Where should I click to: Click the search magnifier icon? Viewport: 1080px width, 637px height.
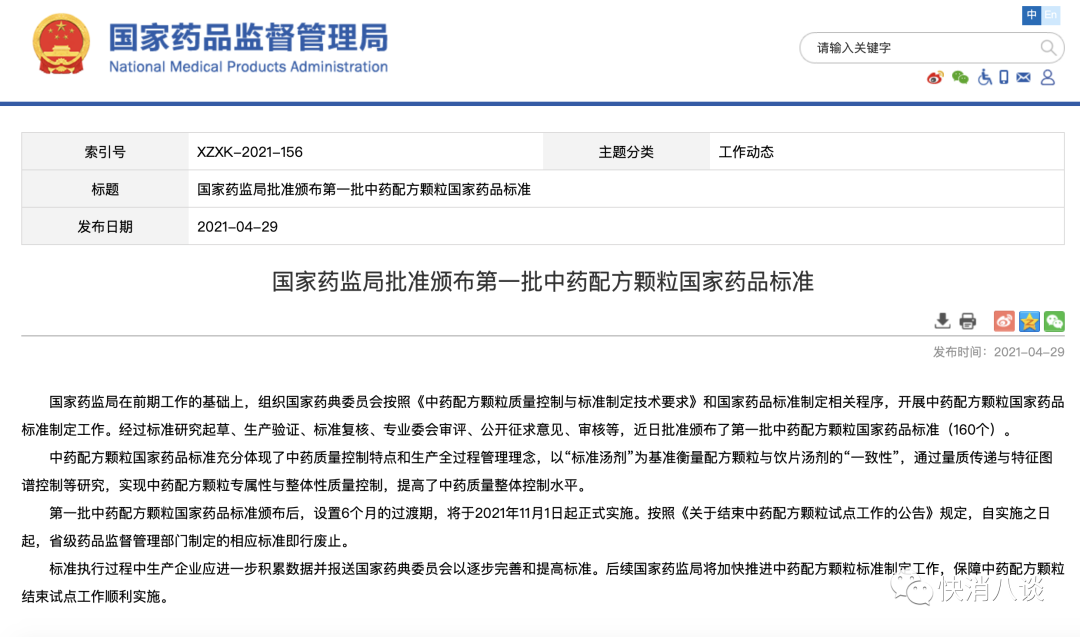1048,47
